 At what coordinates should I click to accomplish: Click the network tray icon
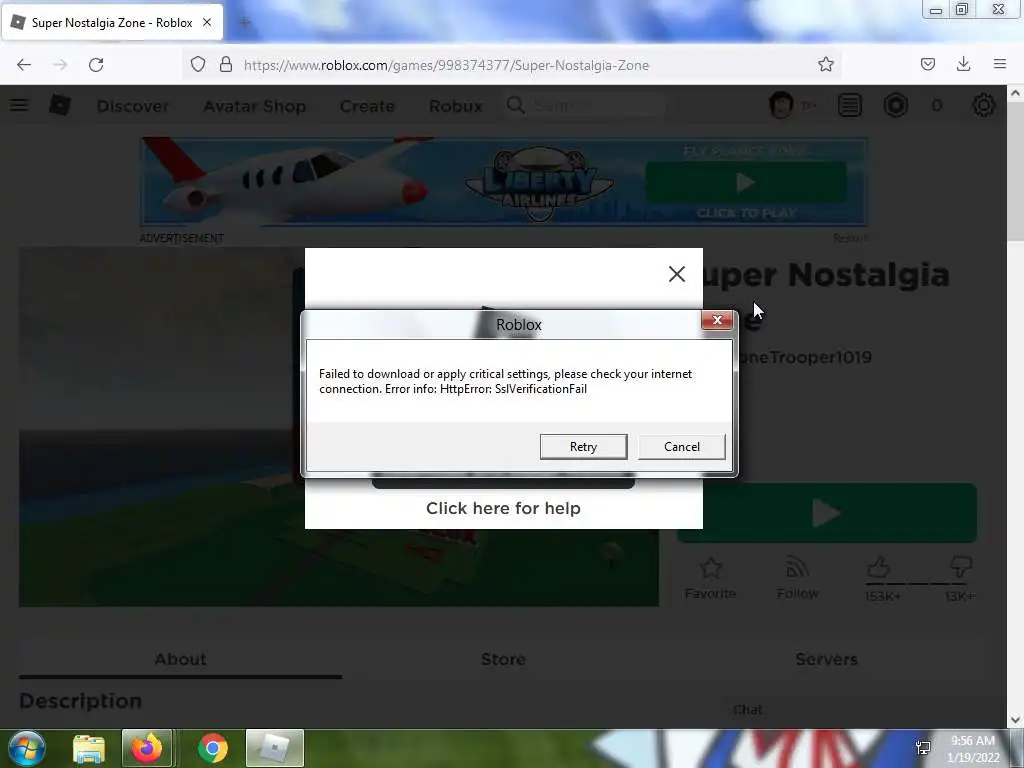pos(923,748)
